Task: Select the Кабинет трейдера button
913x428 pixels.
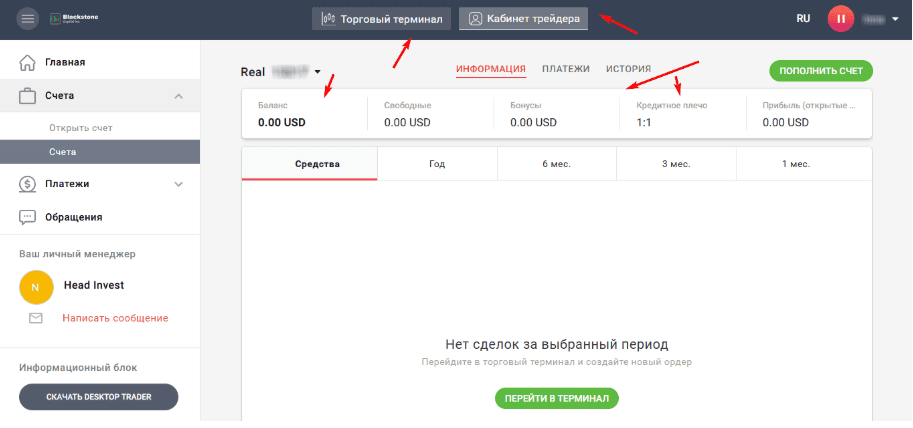Action: 523,19
